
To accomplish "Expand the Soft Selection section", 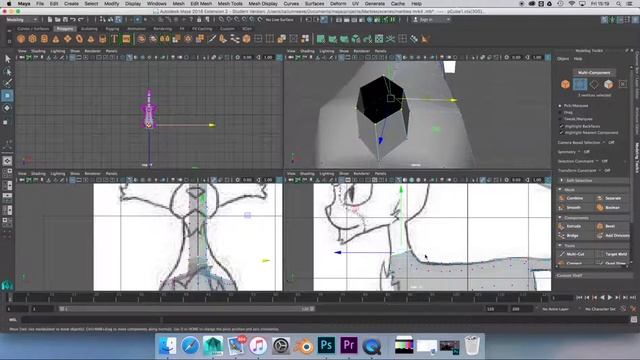I will tap(593, 180).
